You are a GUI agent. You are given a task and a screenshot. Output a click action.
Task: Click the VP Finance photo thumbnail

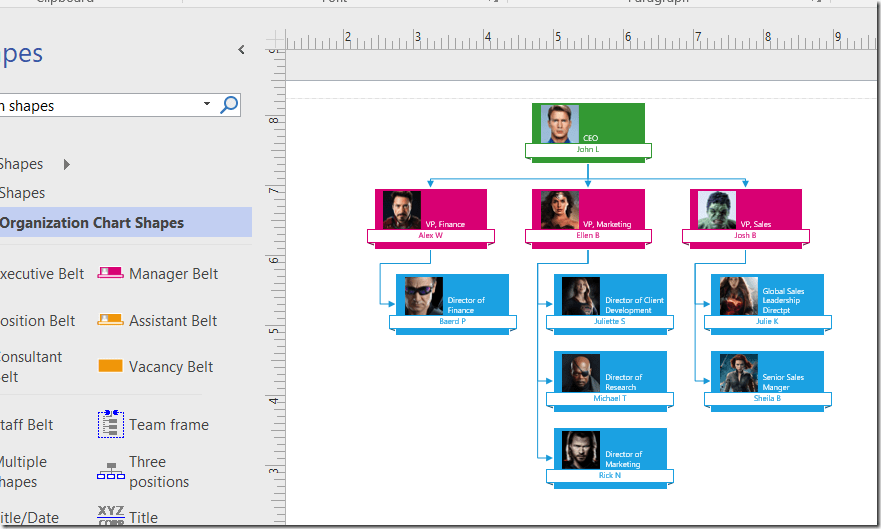point(402,209)
